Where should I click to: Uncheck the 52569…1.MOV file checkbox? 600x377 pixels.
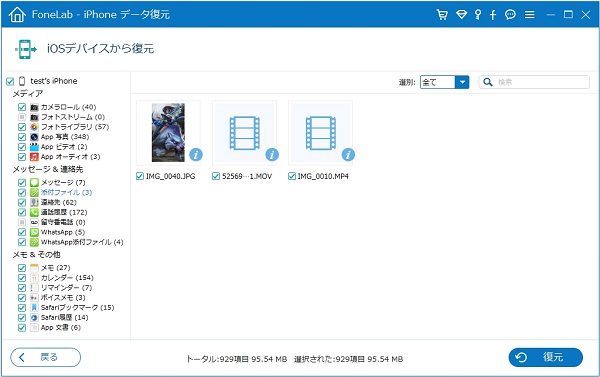point(216,176)
